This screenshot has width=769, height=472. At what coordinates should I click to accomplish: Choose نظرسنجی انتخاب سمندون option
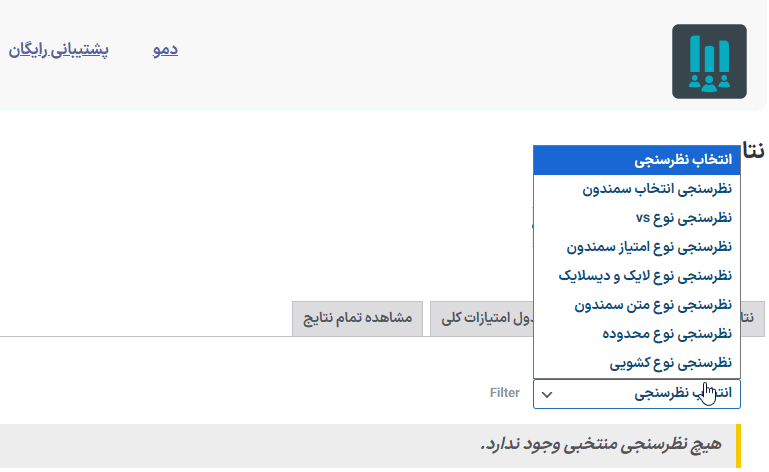pos(637,189)
